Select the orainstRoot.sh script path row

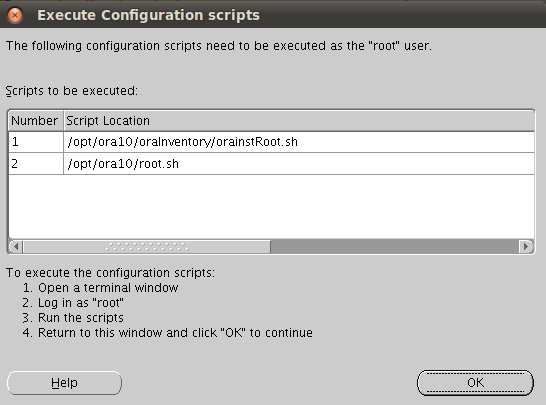[299, 142]
